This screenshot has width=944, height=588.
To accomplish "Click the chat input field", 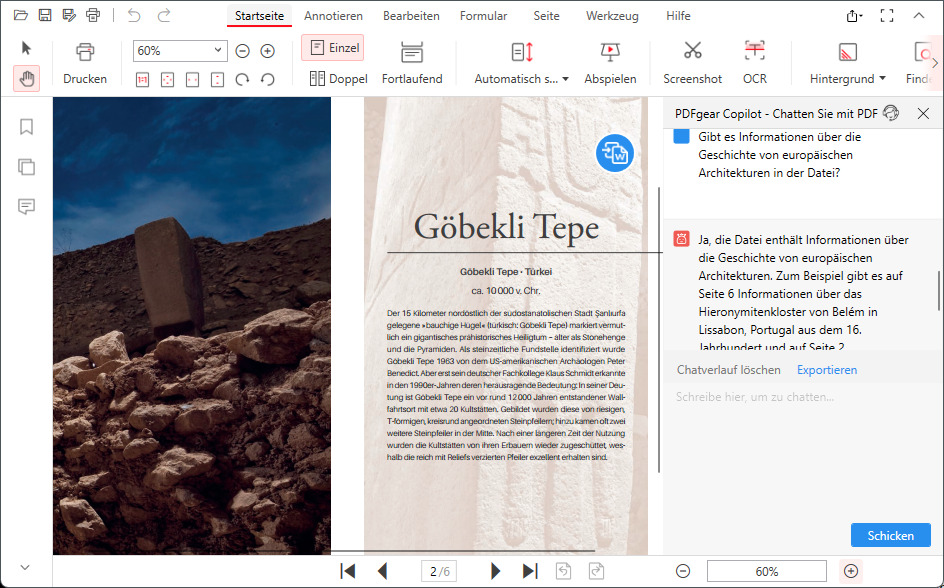I will [x=803, y=451].
